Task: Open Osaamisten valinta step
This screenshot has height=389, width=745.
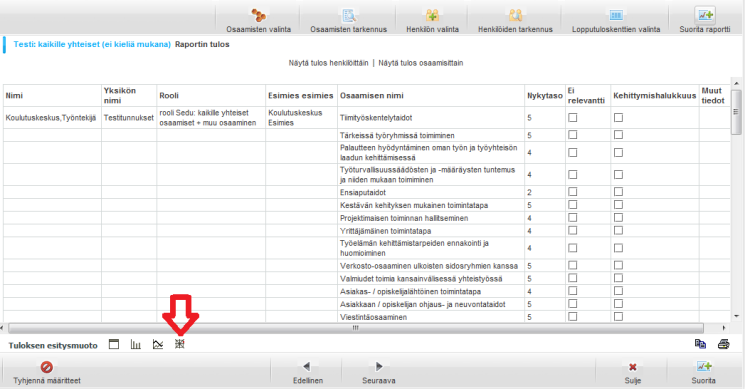Action: [258, 20]
